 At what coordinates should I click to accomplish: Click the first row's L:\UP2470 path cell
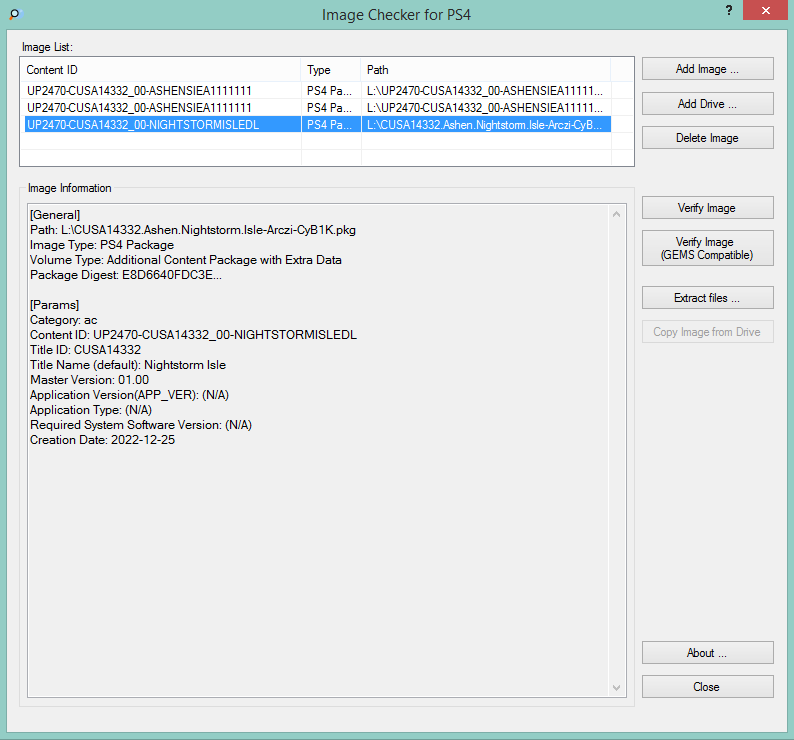coord(485,91)
